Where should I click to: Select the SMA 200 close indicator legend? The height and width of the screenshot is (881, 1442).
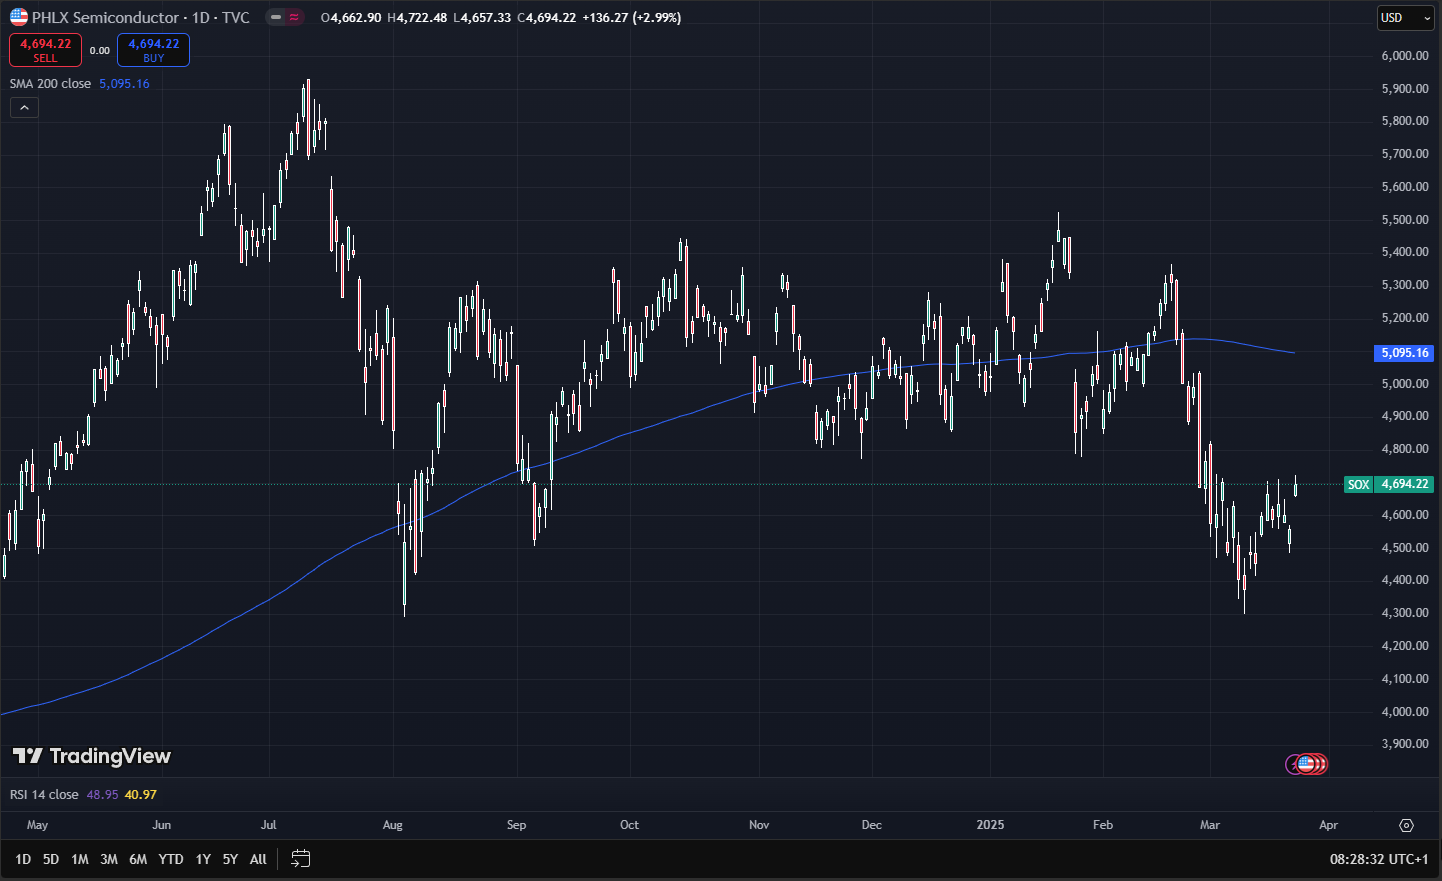click(x=50, y=84)
